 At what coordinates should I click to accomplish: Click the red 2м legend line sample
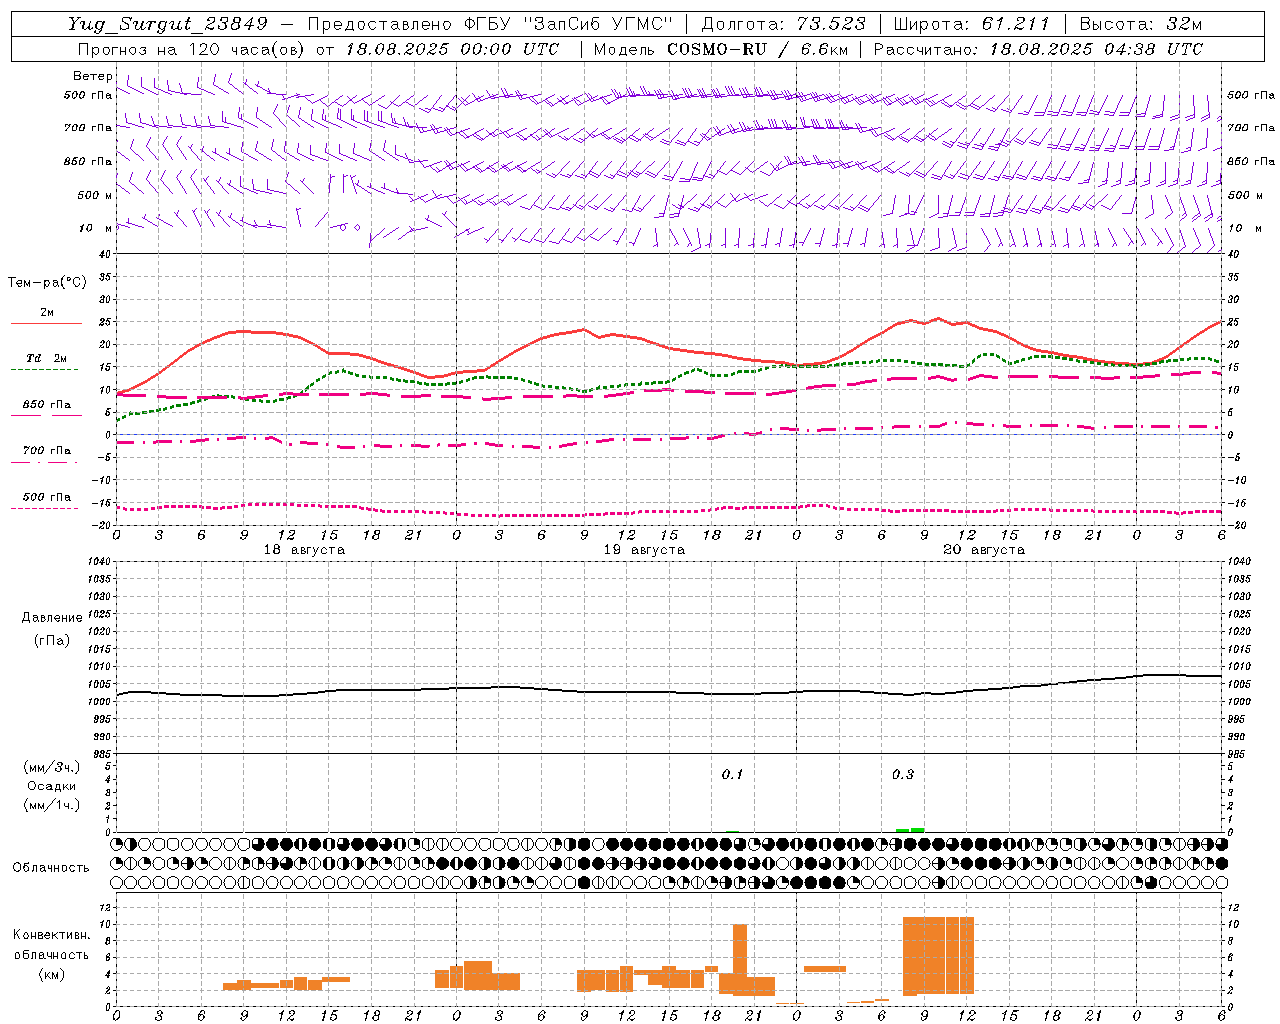click(x=46, y=324)
